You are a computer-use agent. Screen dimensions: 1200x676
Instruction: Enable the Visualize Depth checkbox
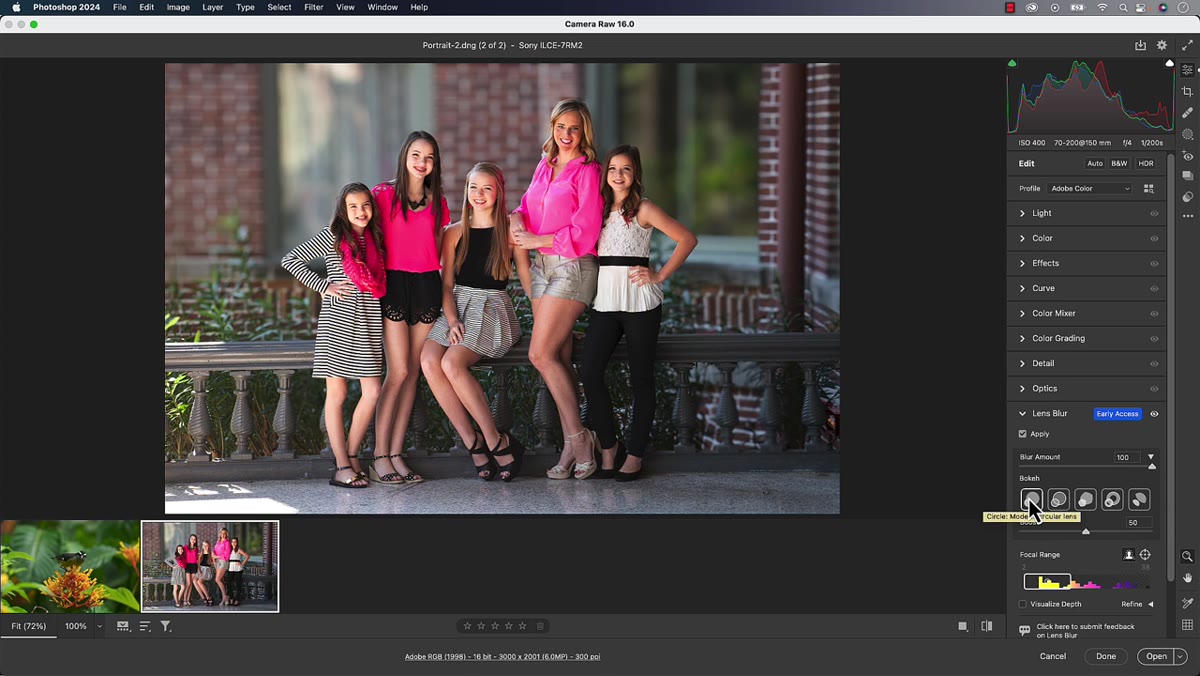pos(1022,604)
